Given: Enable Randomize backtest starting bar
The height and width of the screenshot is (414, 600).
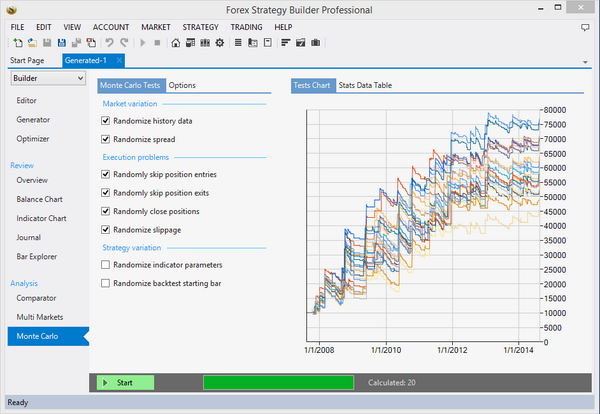Looking at the screenshot, I should (105, 283).
